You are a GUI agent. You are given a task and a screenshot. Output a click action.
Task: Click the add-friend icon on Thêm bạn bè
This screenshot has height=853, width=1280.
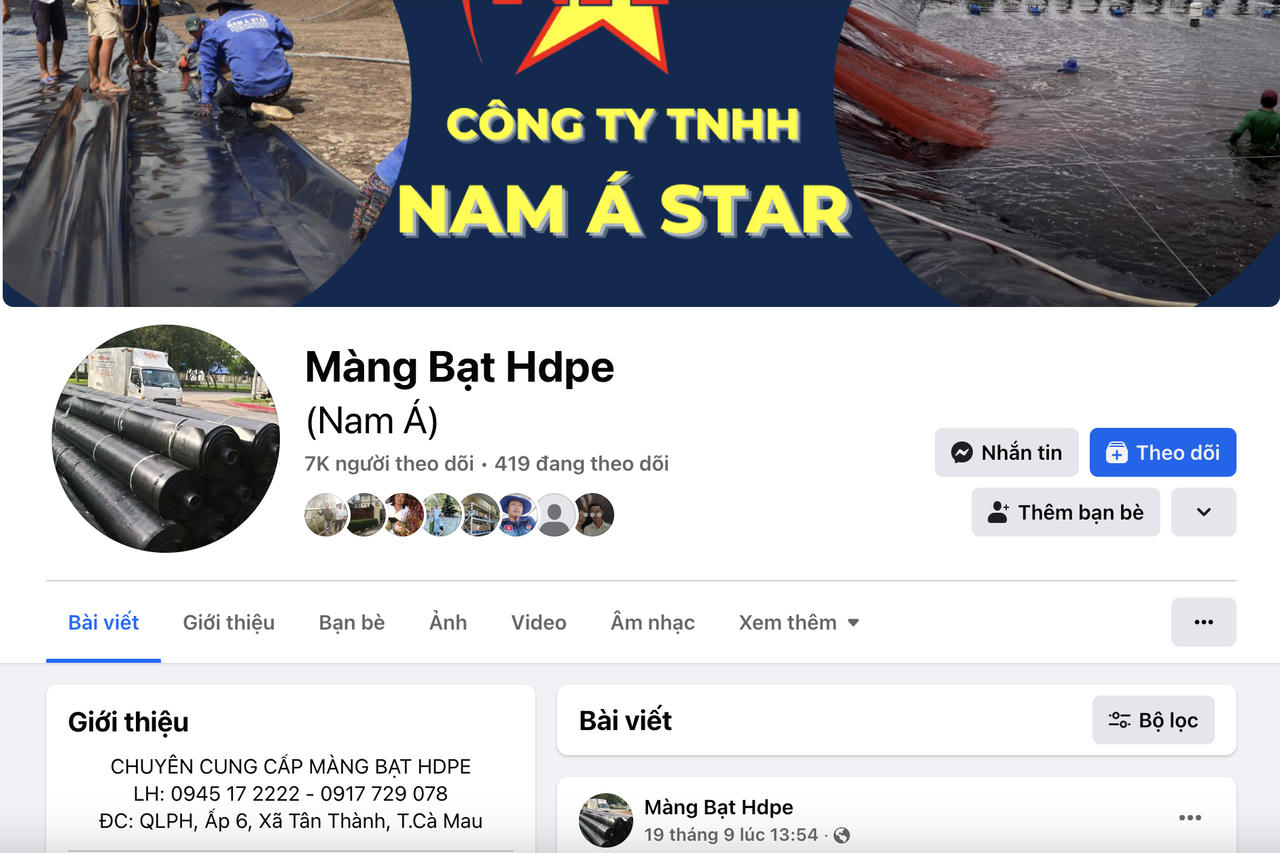(x=998, y=513)
